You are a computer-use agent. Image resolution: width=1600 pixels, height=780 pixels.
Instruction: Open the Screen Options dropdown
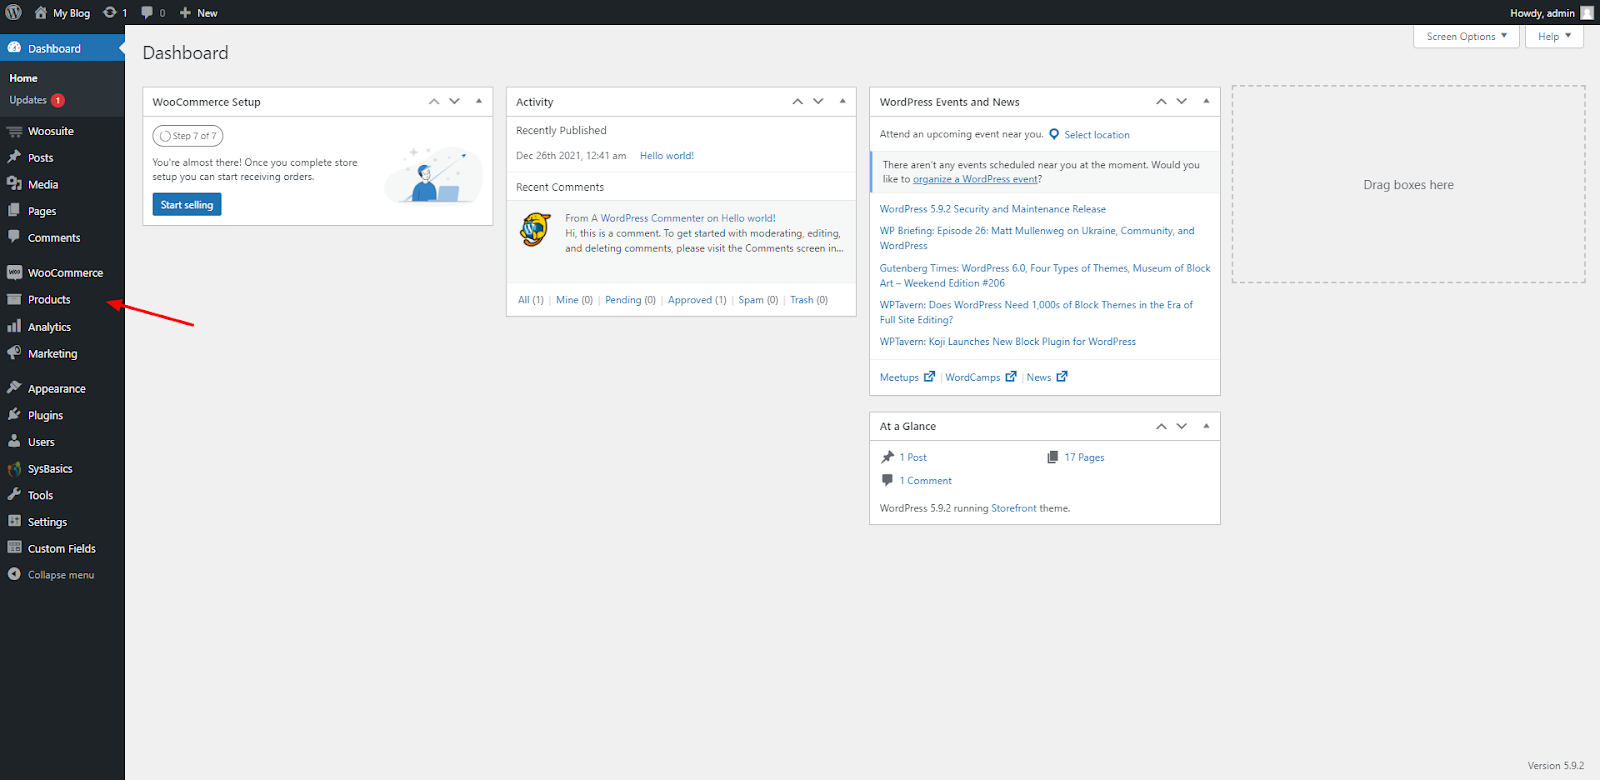[x=1466, y=36]
